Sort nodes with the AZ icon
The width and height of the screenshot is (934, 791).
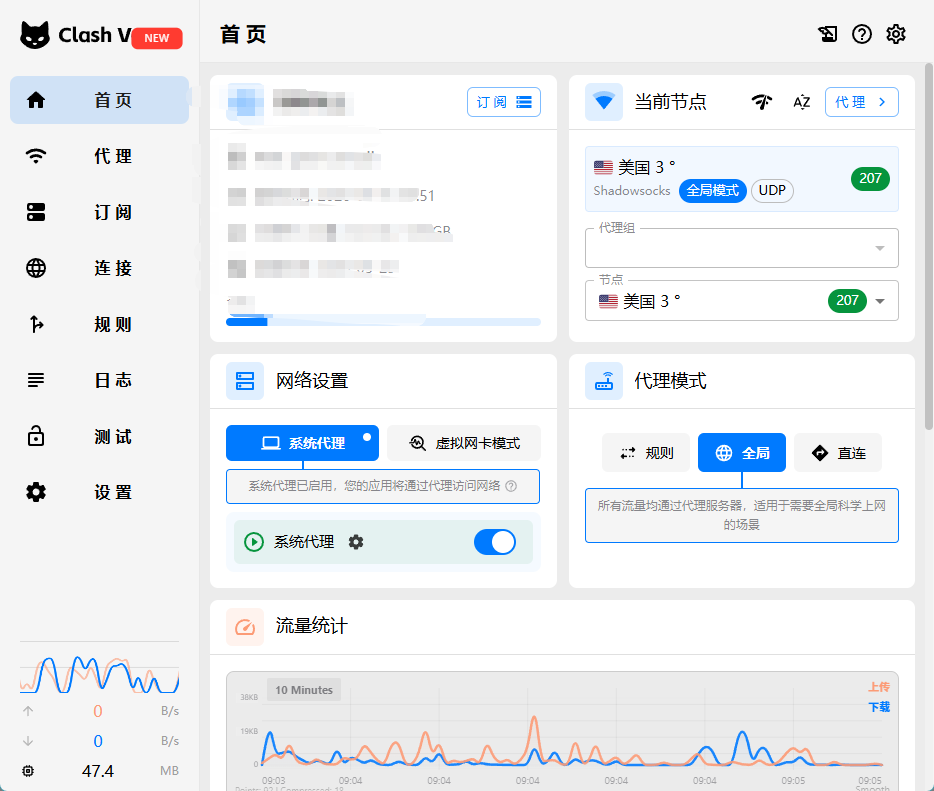pos(802,102)
